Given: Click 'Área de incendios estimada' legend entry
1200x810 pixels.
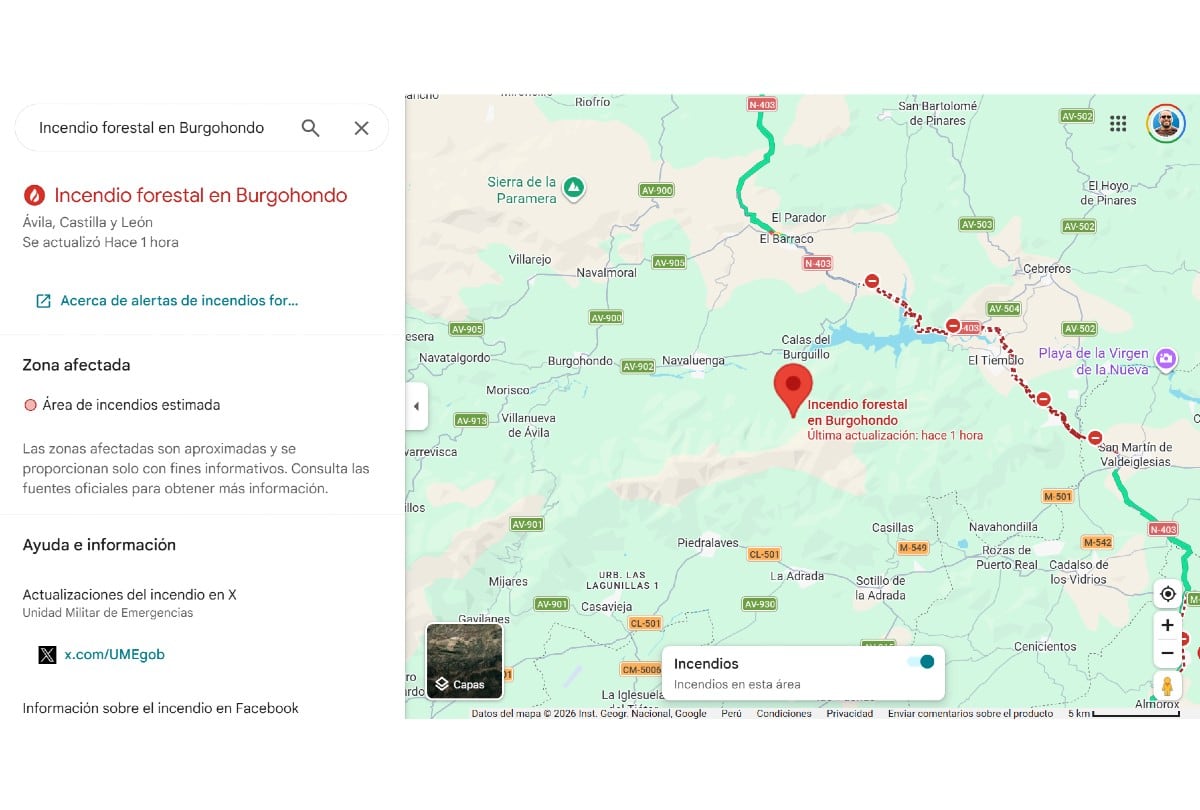Looking at the screenshot, I should [122, 405].
